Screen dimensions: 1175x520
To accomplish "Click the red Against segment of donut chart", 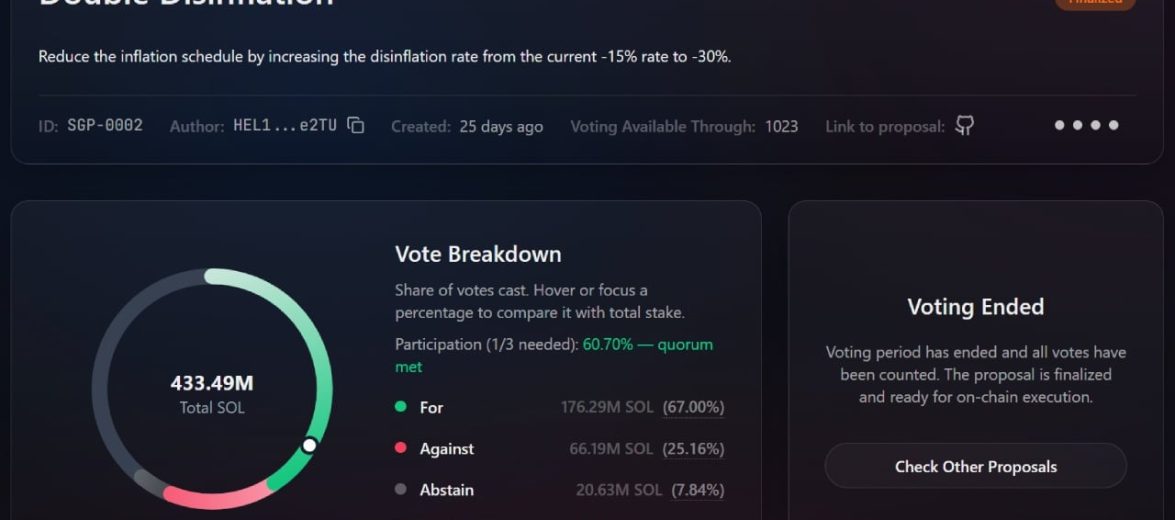I will click(217, 498).
